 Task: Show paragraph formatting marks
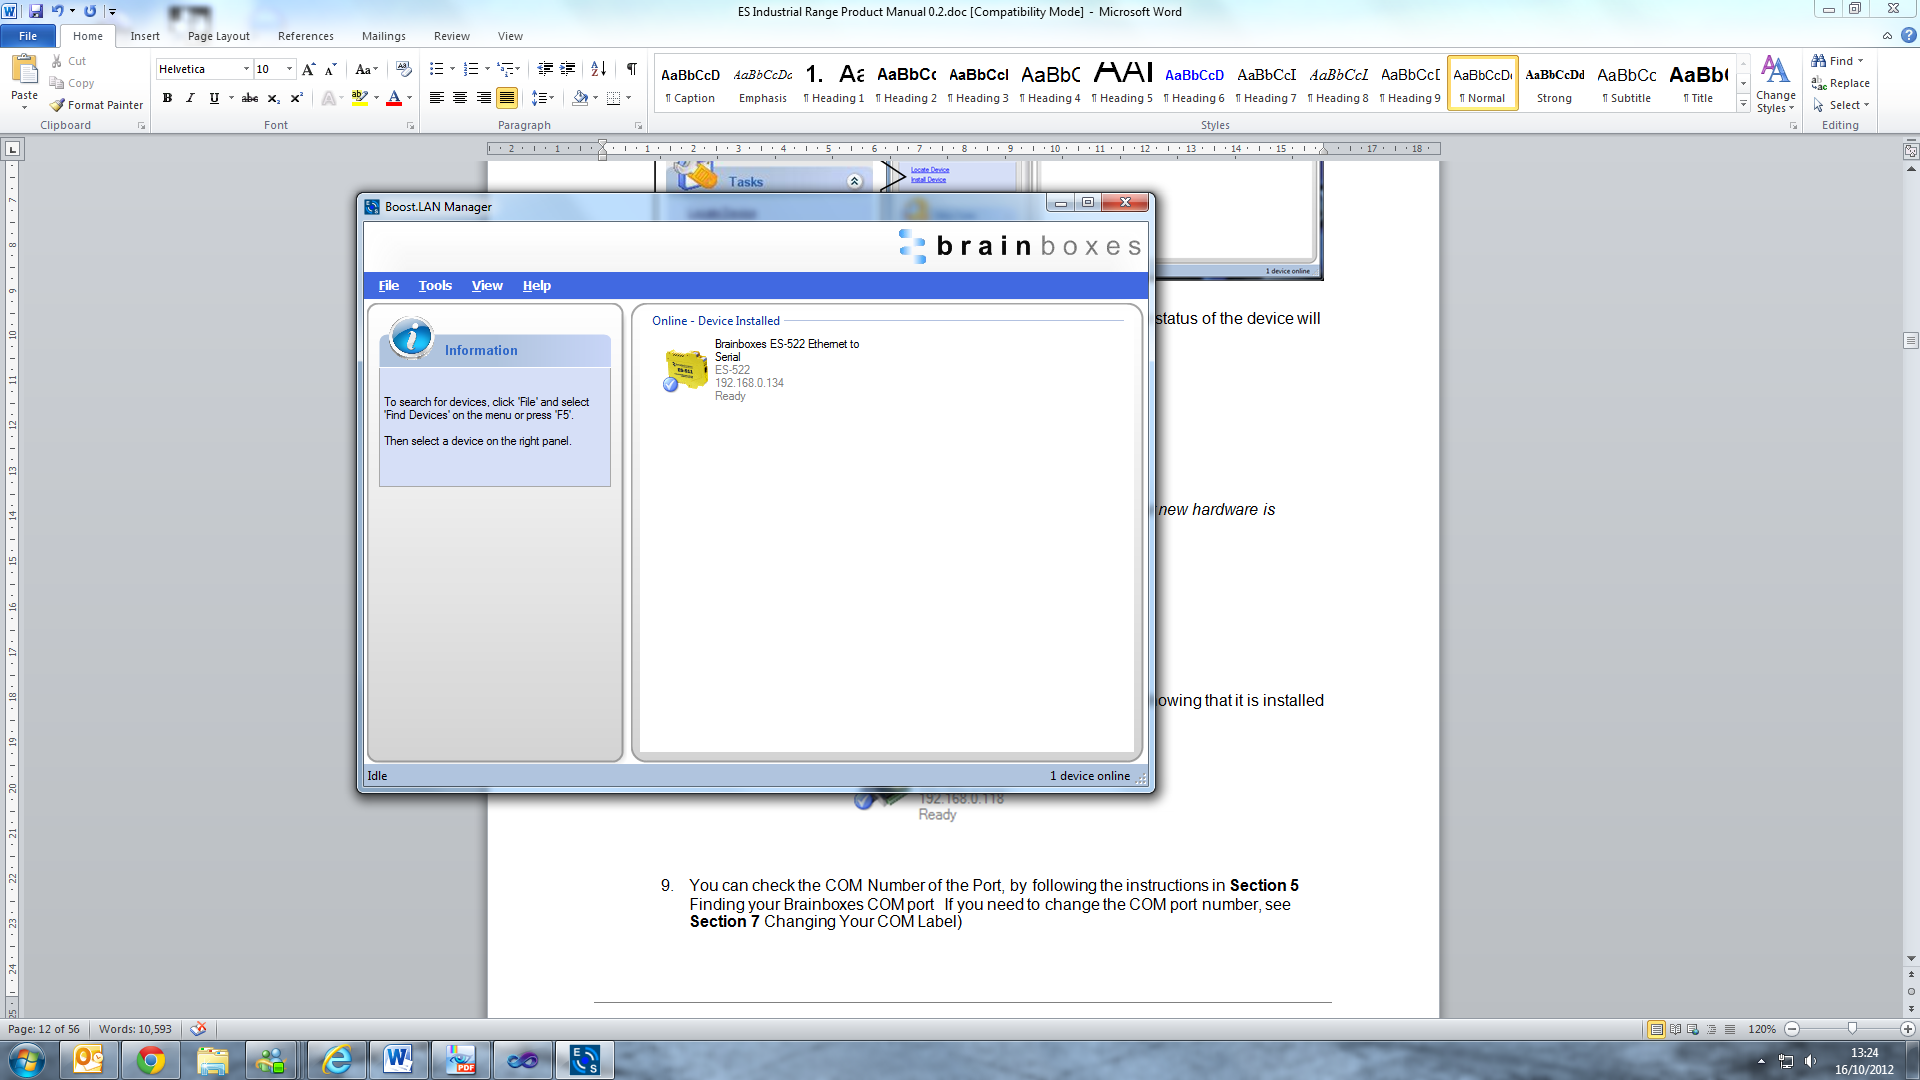tap(631, 70)
